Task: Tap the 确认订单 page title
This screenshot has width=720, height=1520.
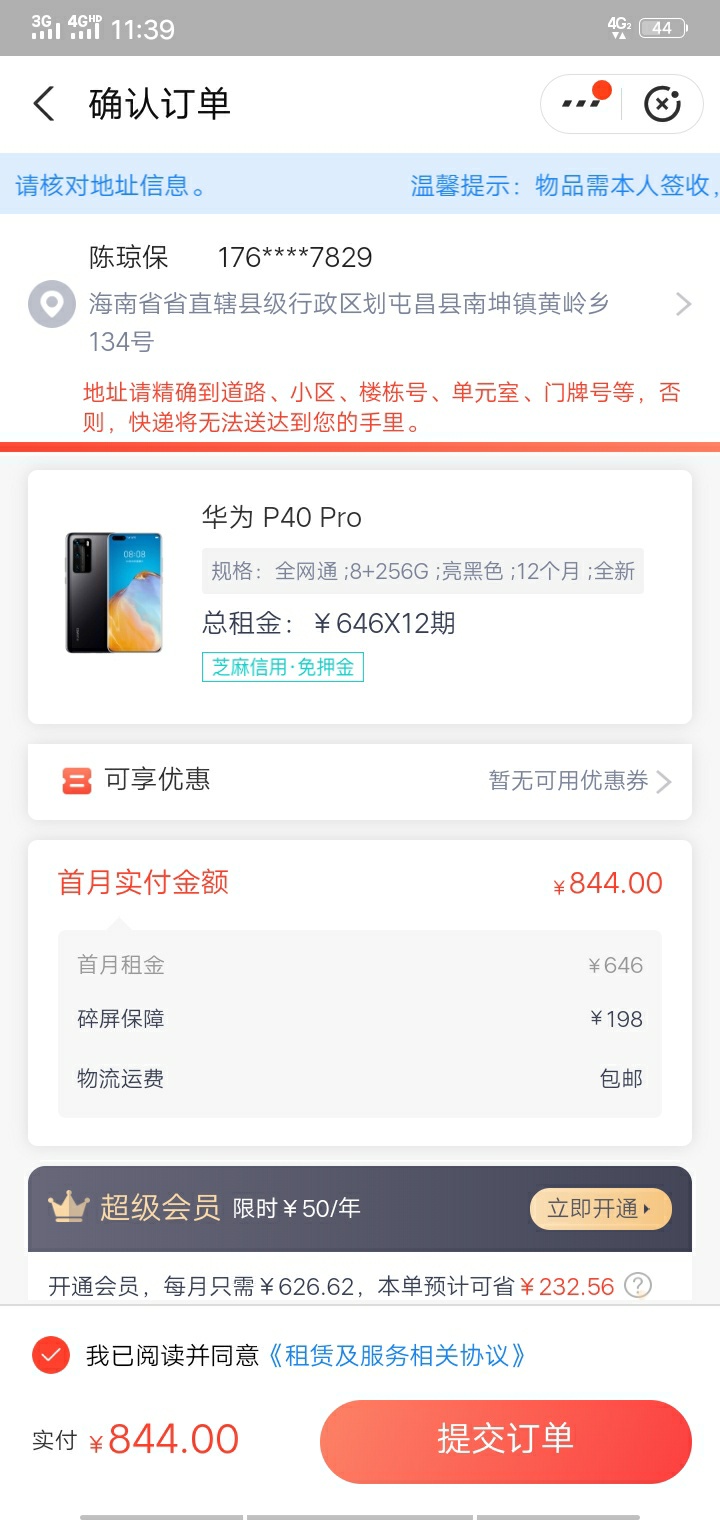Action: 160,104
